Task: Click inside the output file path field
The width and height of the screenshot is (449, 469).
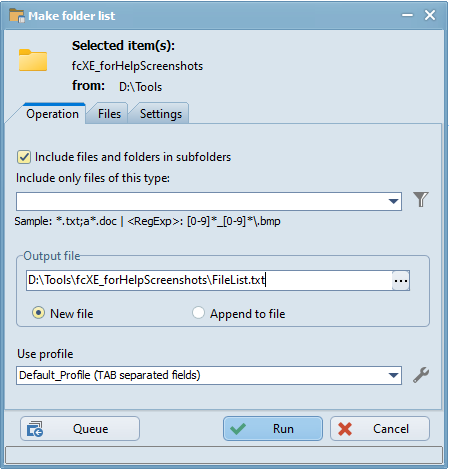Action: click(209, 280)
